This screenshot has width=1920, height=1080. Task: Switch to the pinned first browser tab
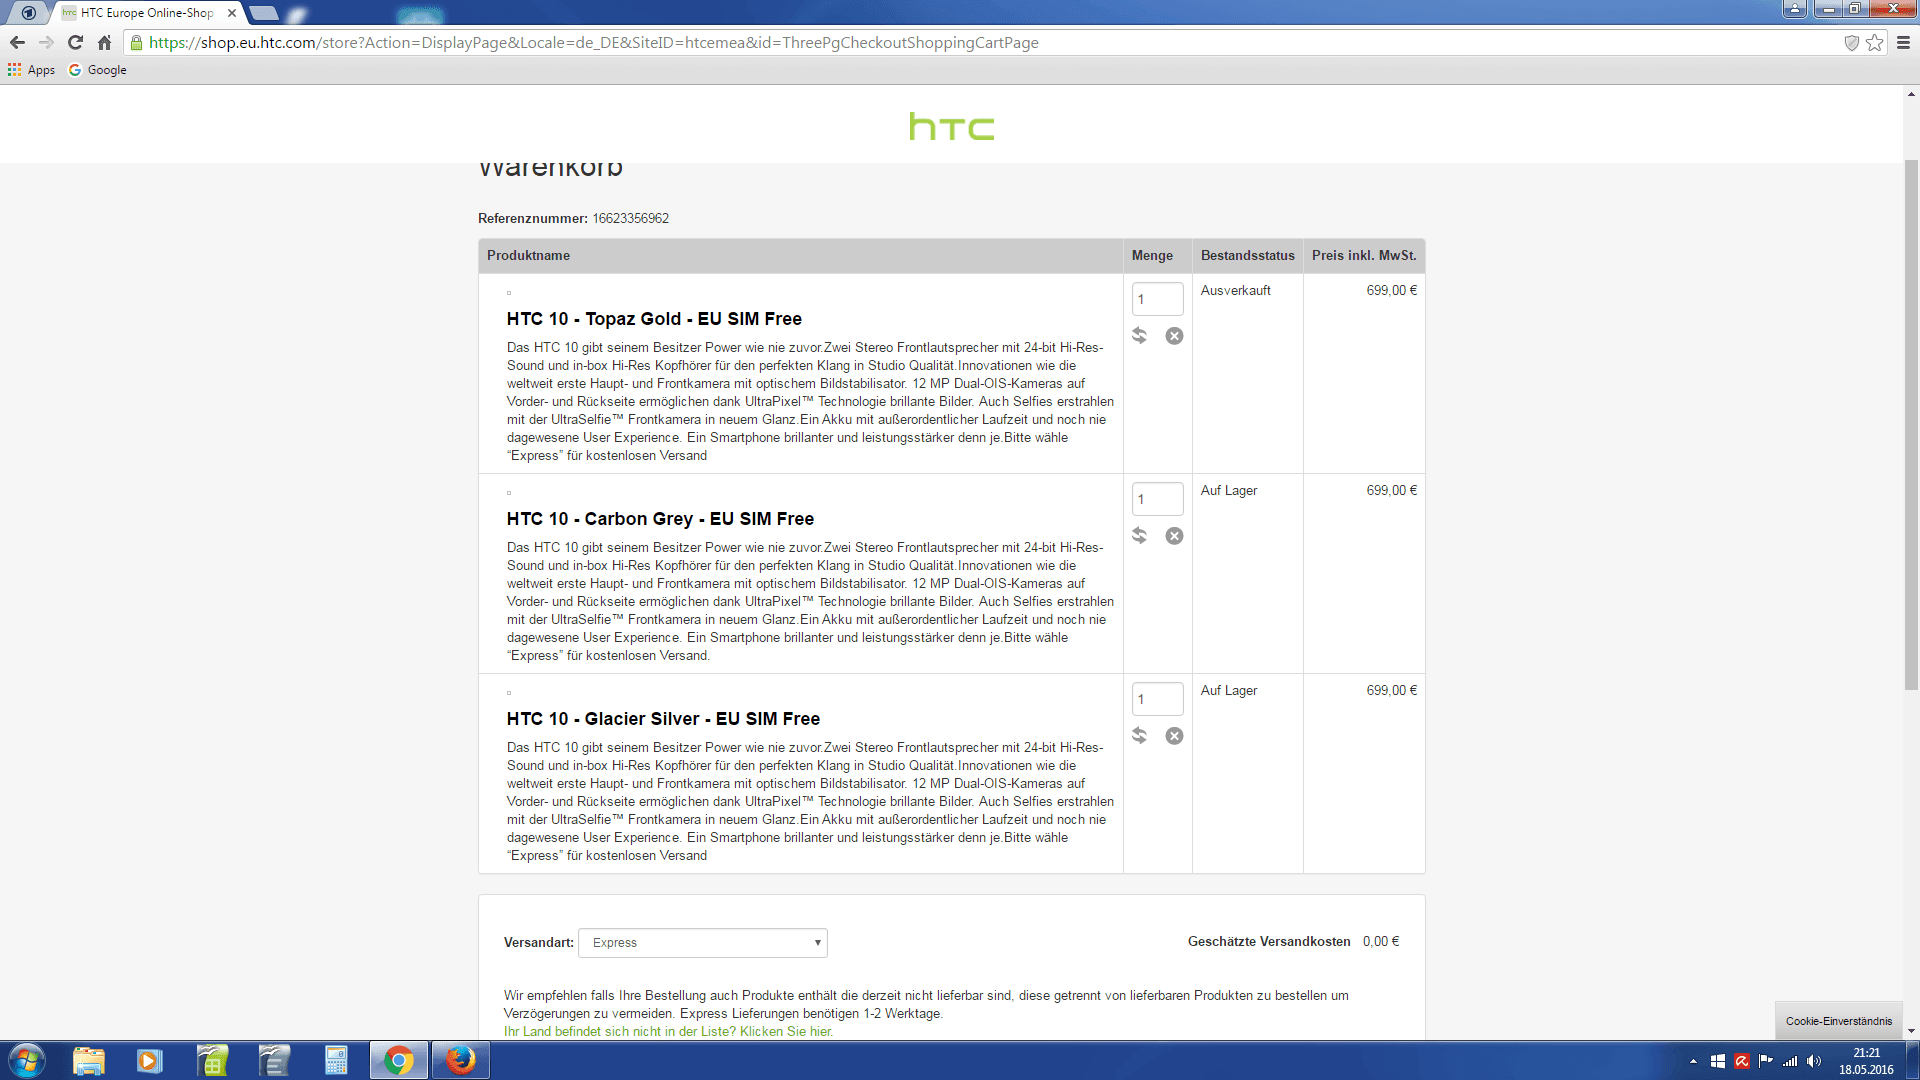pos(28,13)
